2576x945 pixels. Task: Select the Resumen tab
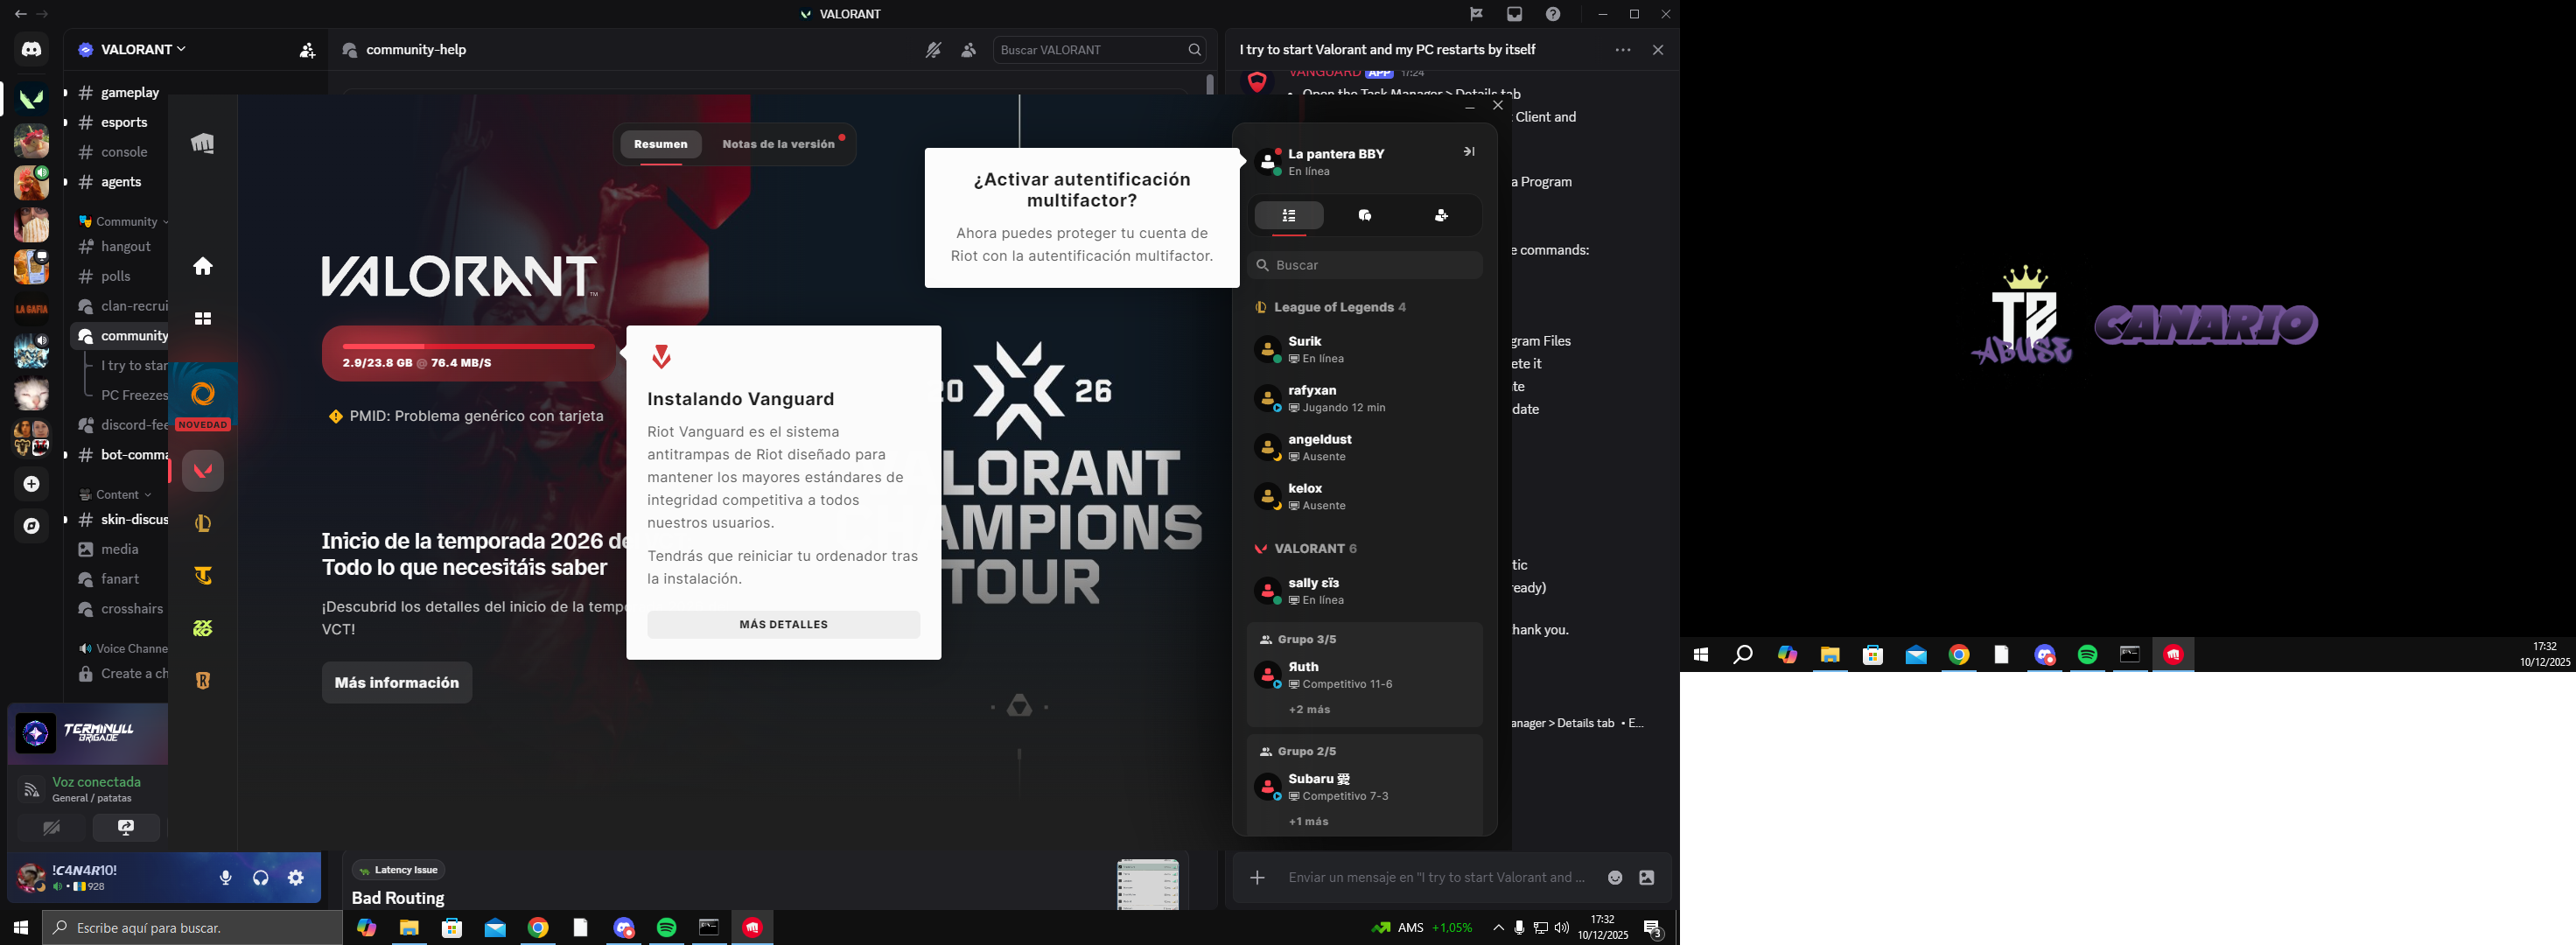660,144
